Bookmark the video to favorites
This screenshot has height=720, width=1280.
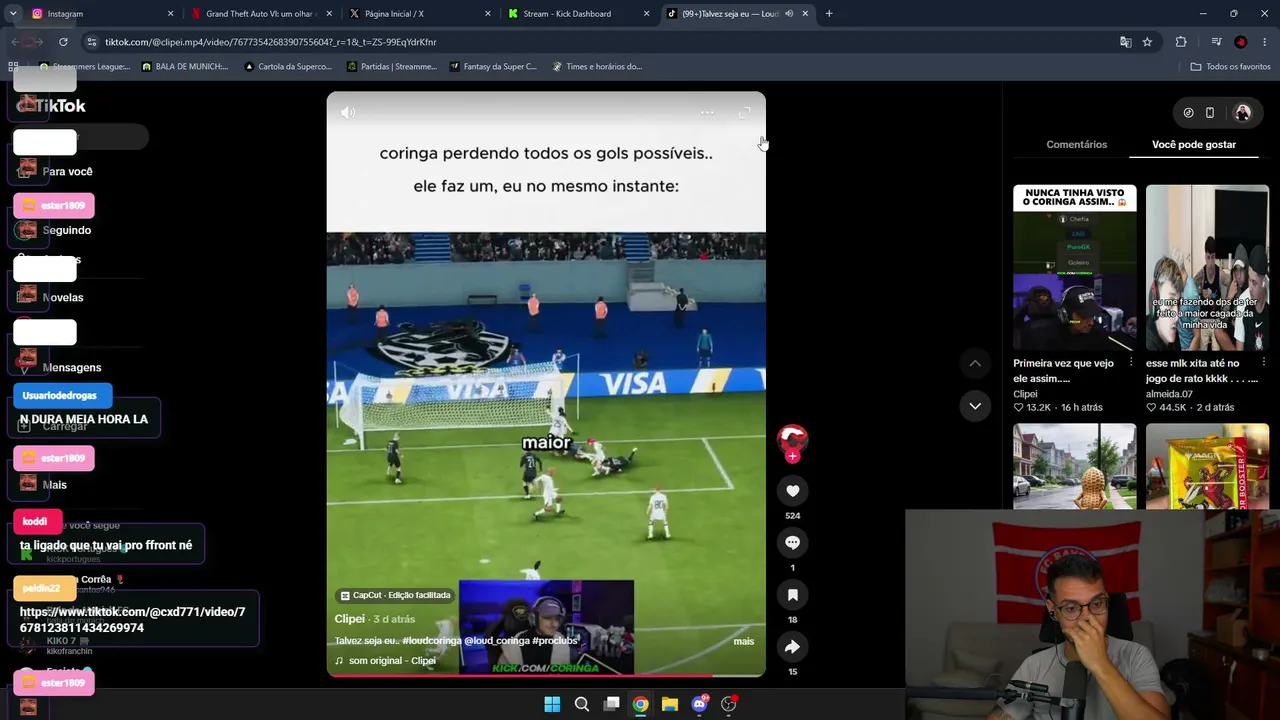tap(792, 595)
